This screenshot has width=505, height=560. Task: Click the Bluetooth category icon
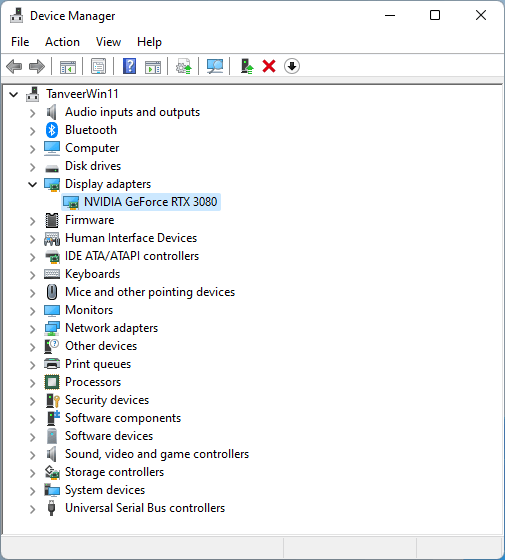tap(52, 130)
